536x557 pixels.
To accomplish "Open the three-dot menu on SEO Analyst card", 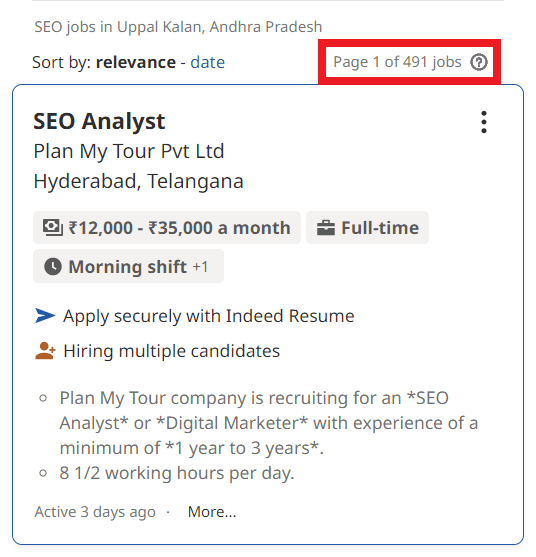I will pos(483,122).
